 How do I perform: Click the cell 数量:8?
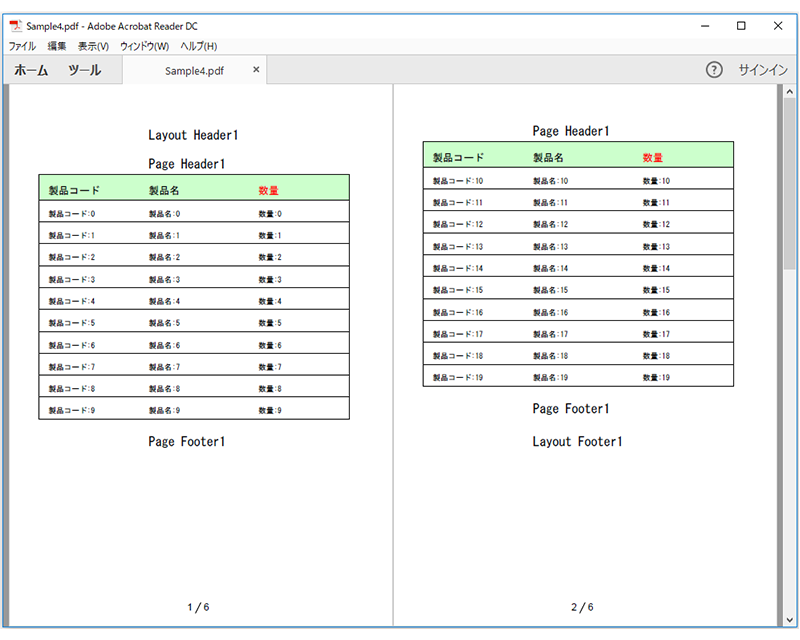[270, 389]
